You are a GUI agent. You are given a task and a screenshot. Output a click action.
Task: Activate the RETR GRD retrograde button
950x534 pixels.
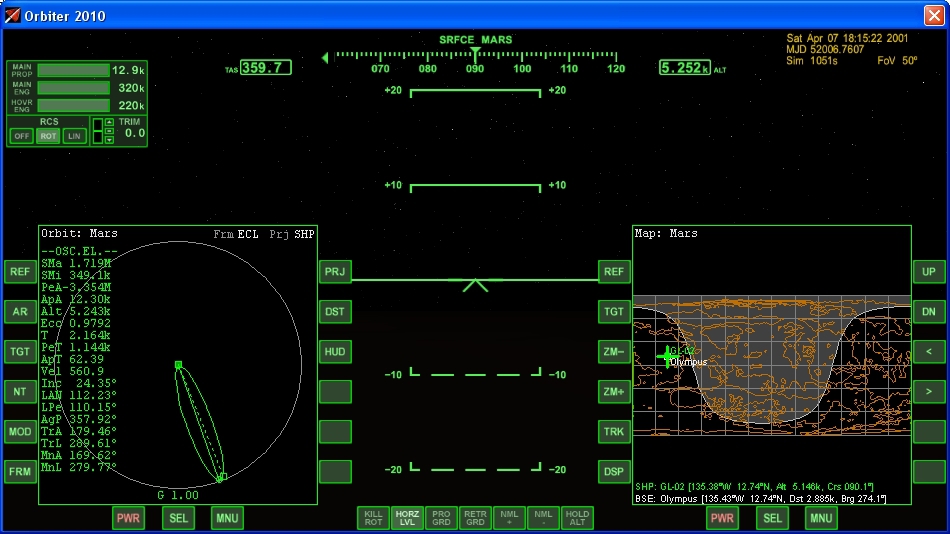[x=475, y=518]
